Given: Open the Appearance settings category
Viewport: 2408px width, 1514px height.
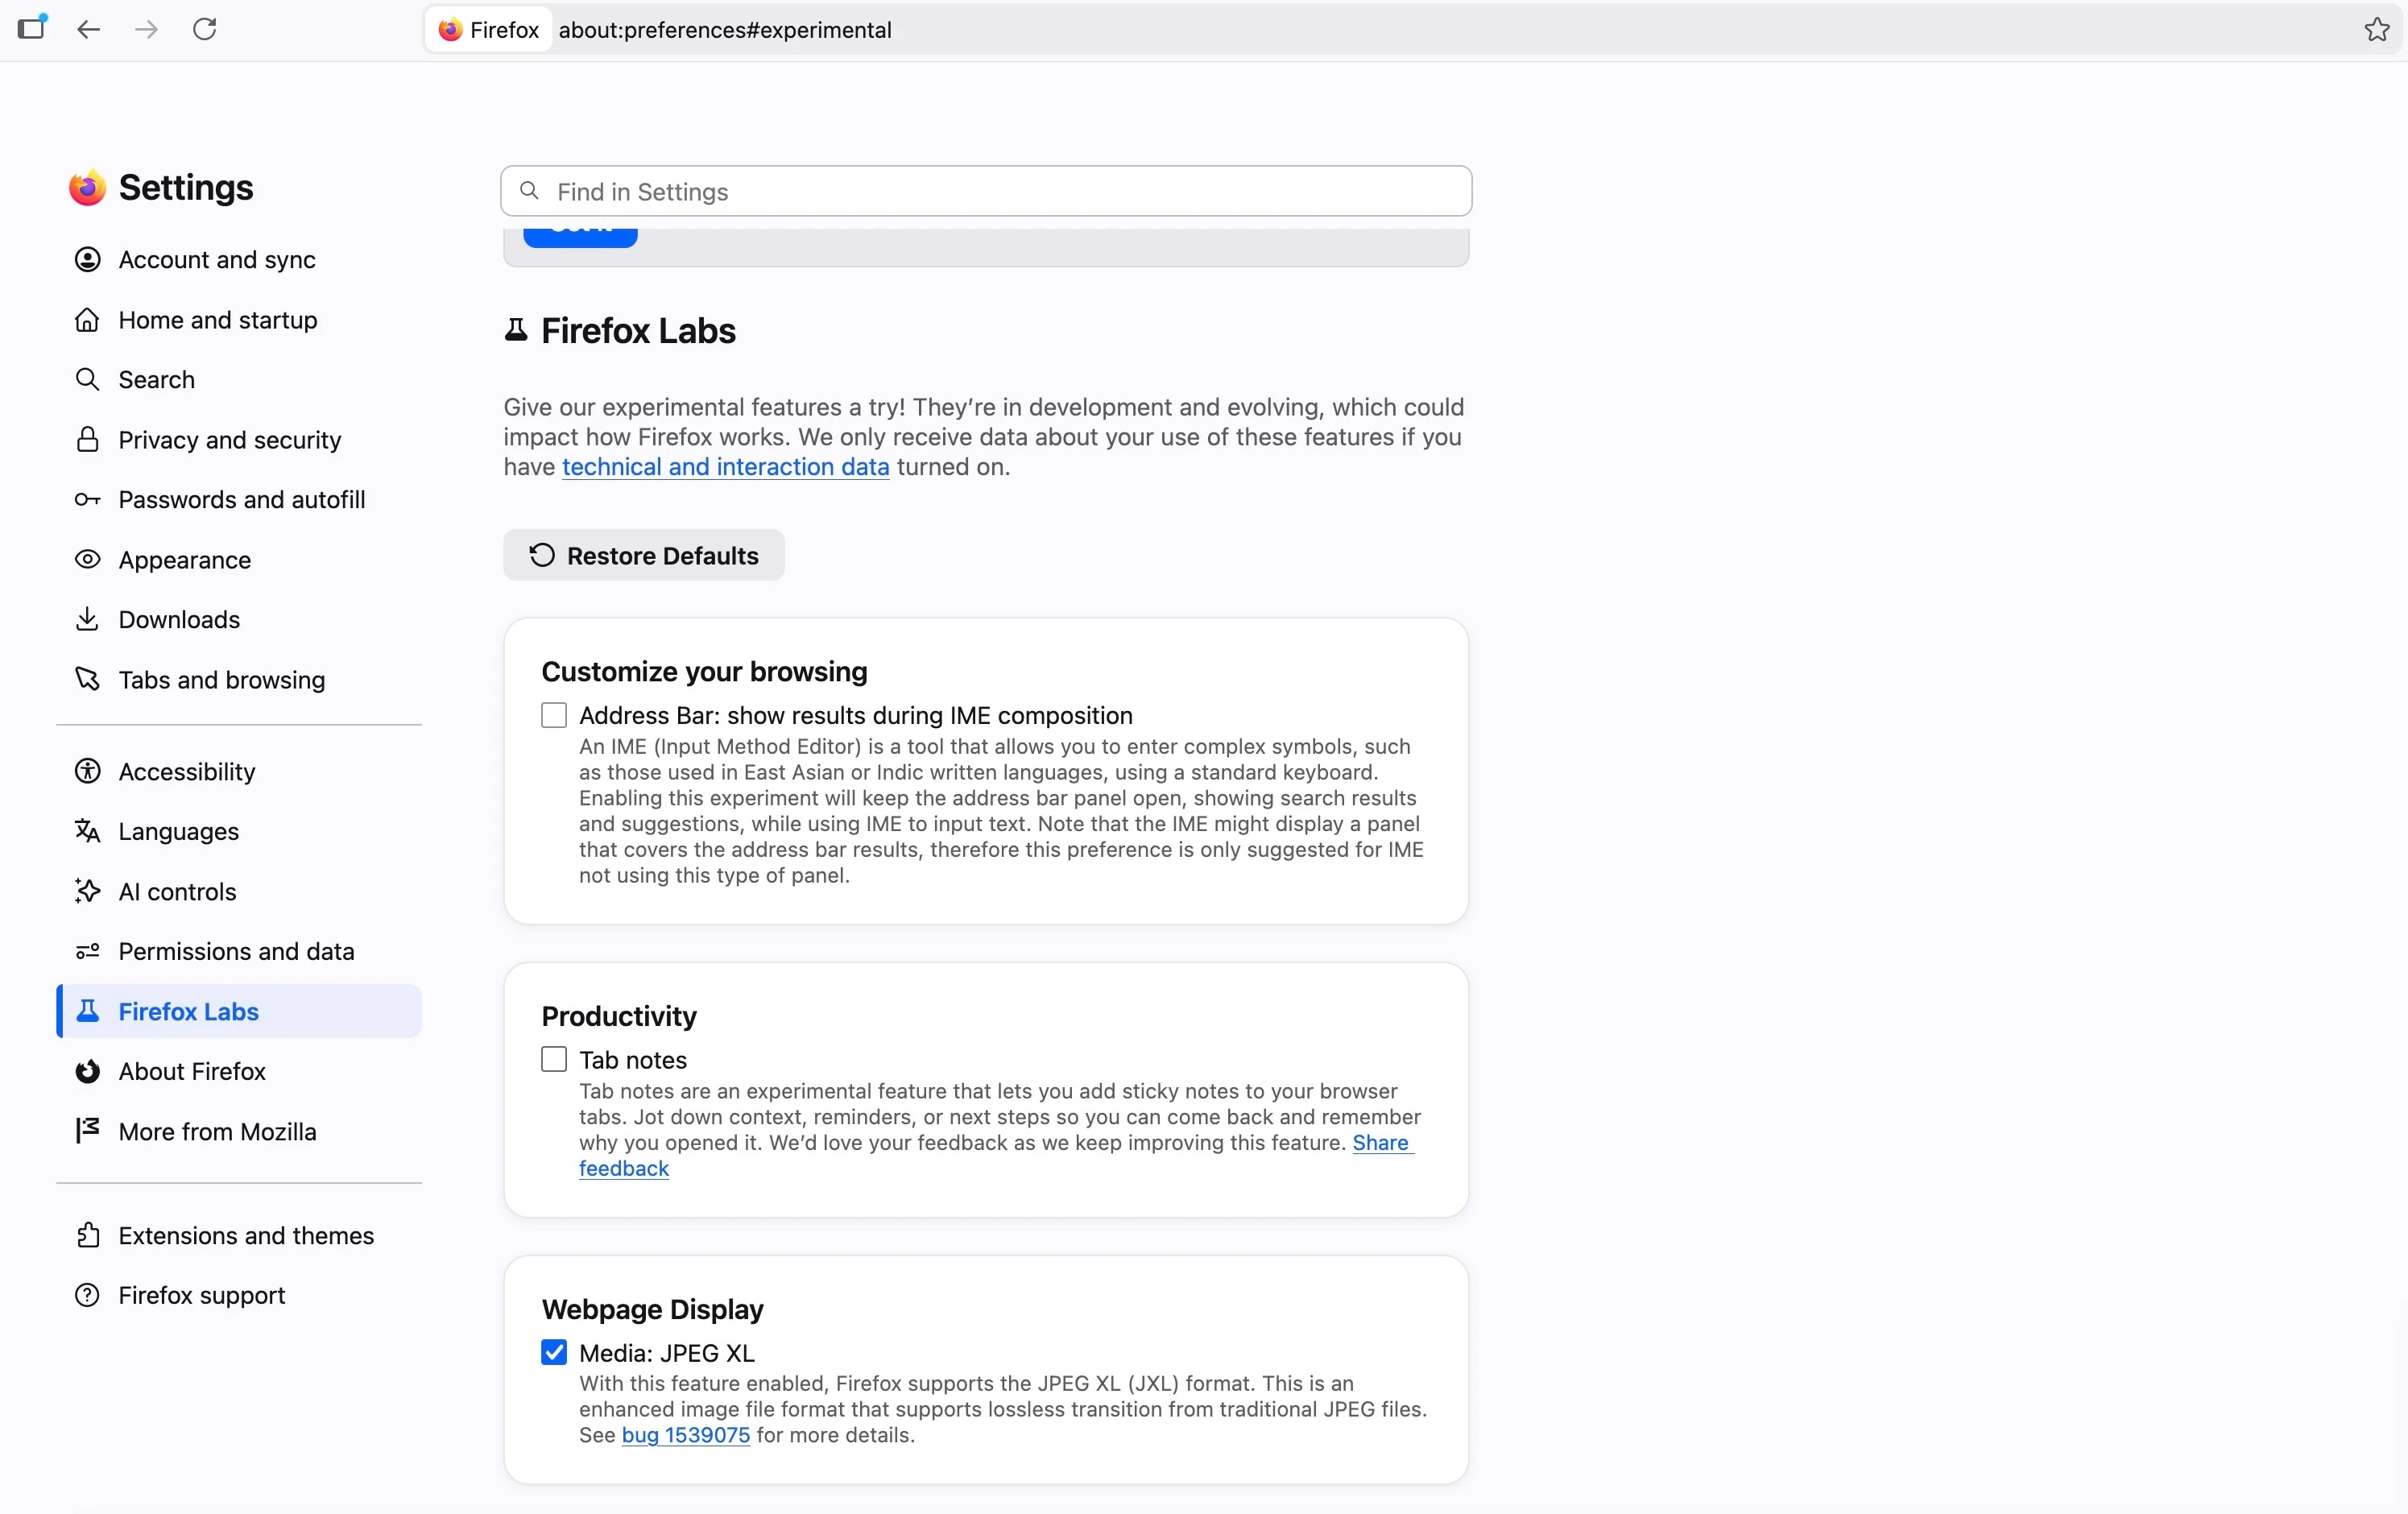Looking at the screenshot, I should tap(239, 560).
